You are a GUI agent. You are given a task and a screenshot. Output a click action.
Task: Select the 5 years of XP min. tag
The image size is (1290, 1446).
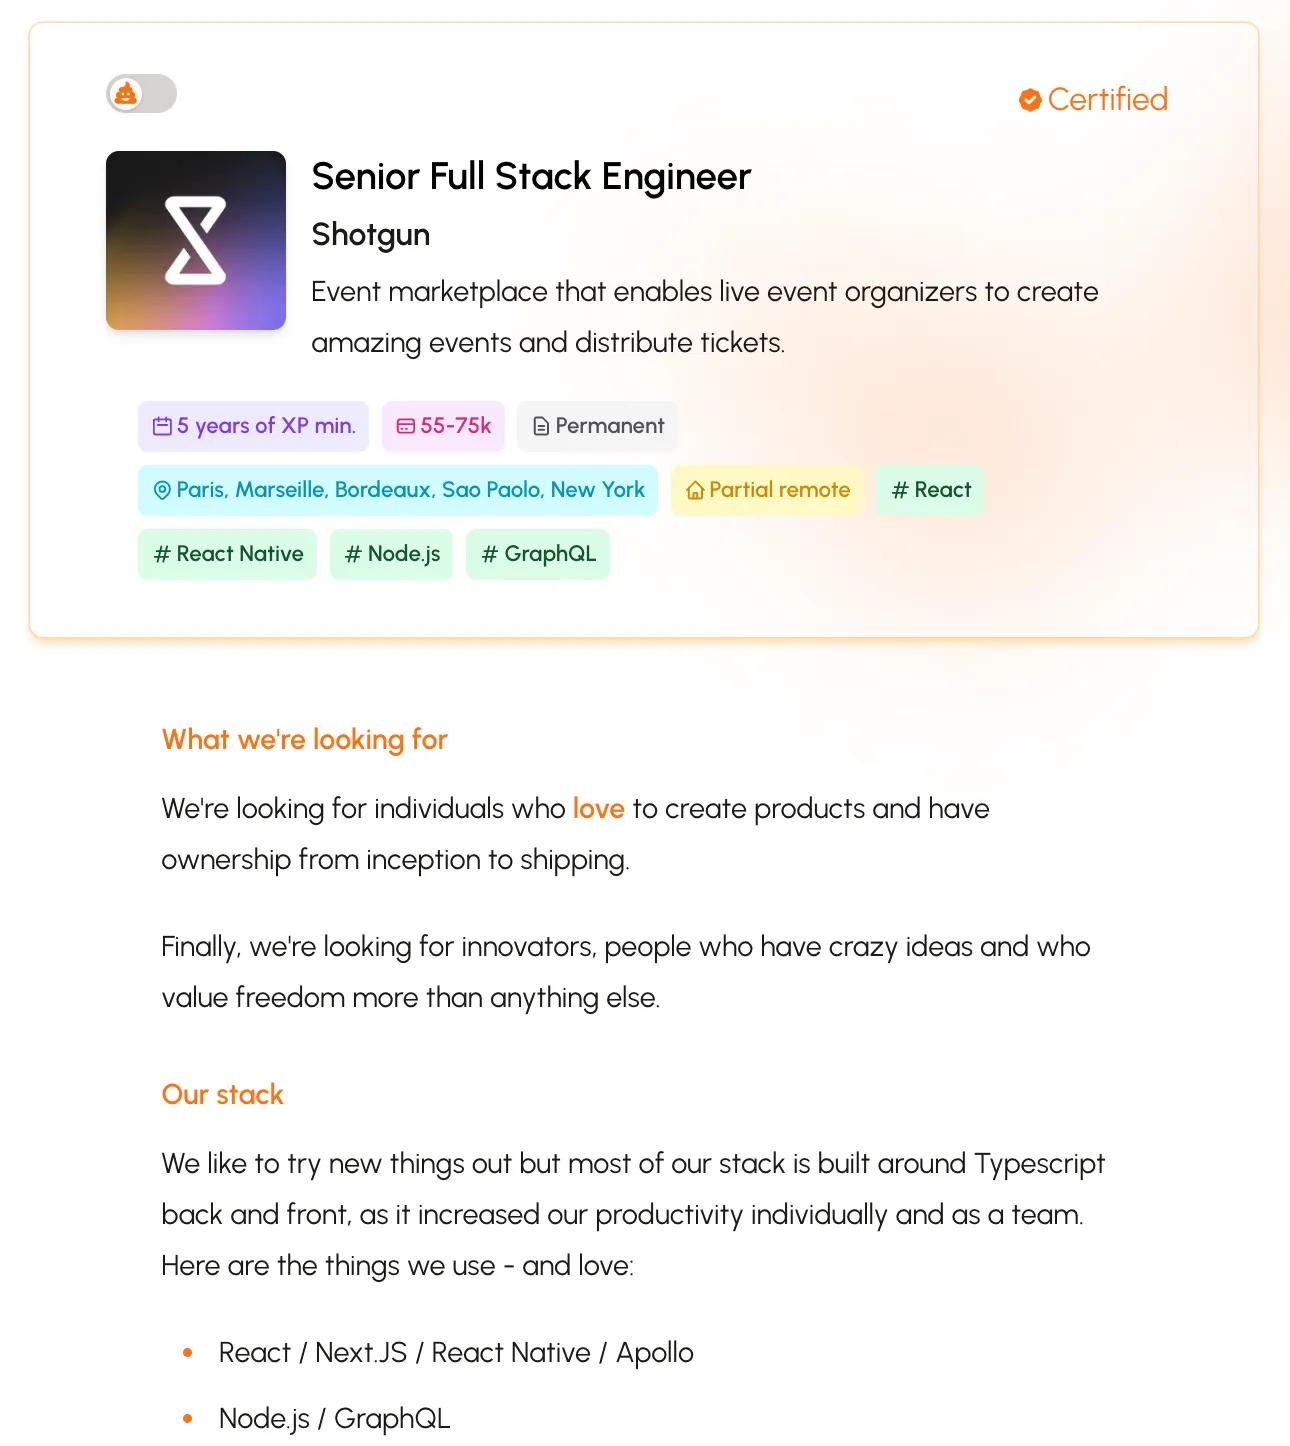tap(254, 426)
